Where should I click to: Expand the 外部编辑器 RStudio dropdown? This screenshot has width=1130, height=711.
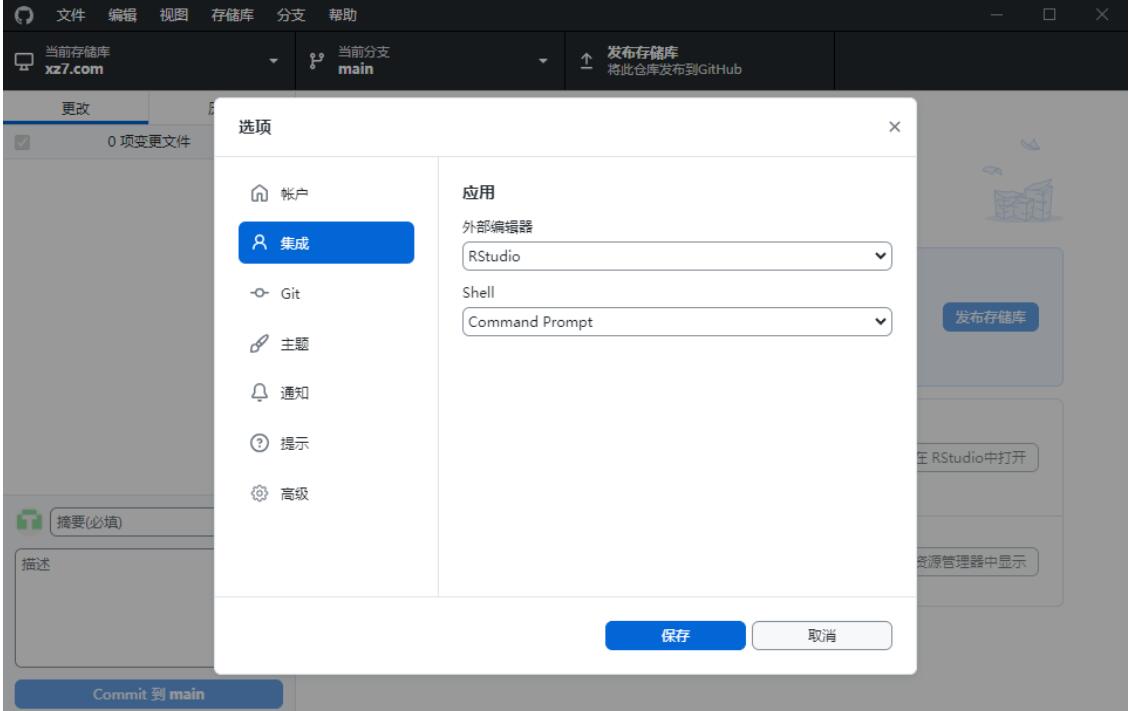(676, 256)
